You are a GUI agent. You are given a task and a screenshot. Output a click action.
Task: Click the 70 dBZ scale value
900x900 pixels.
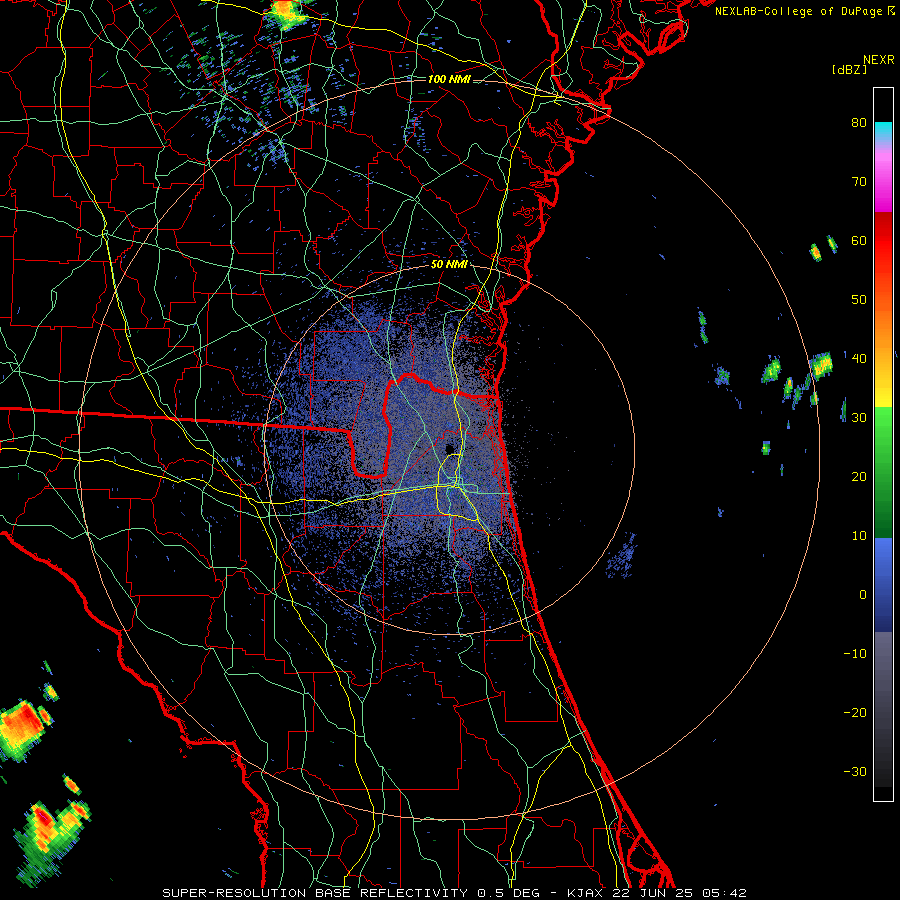point(859,181)
